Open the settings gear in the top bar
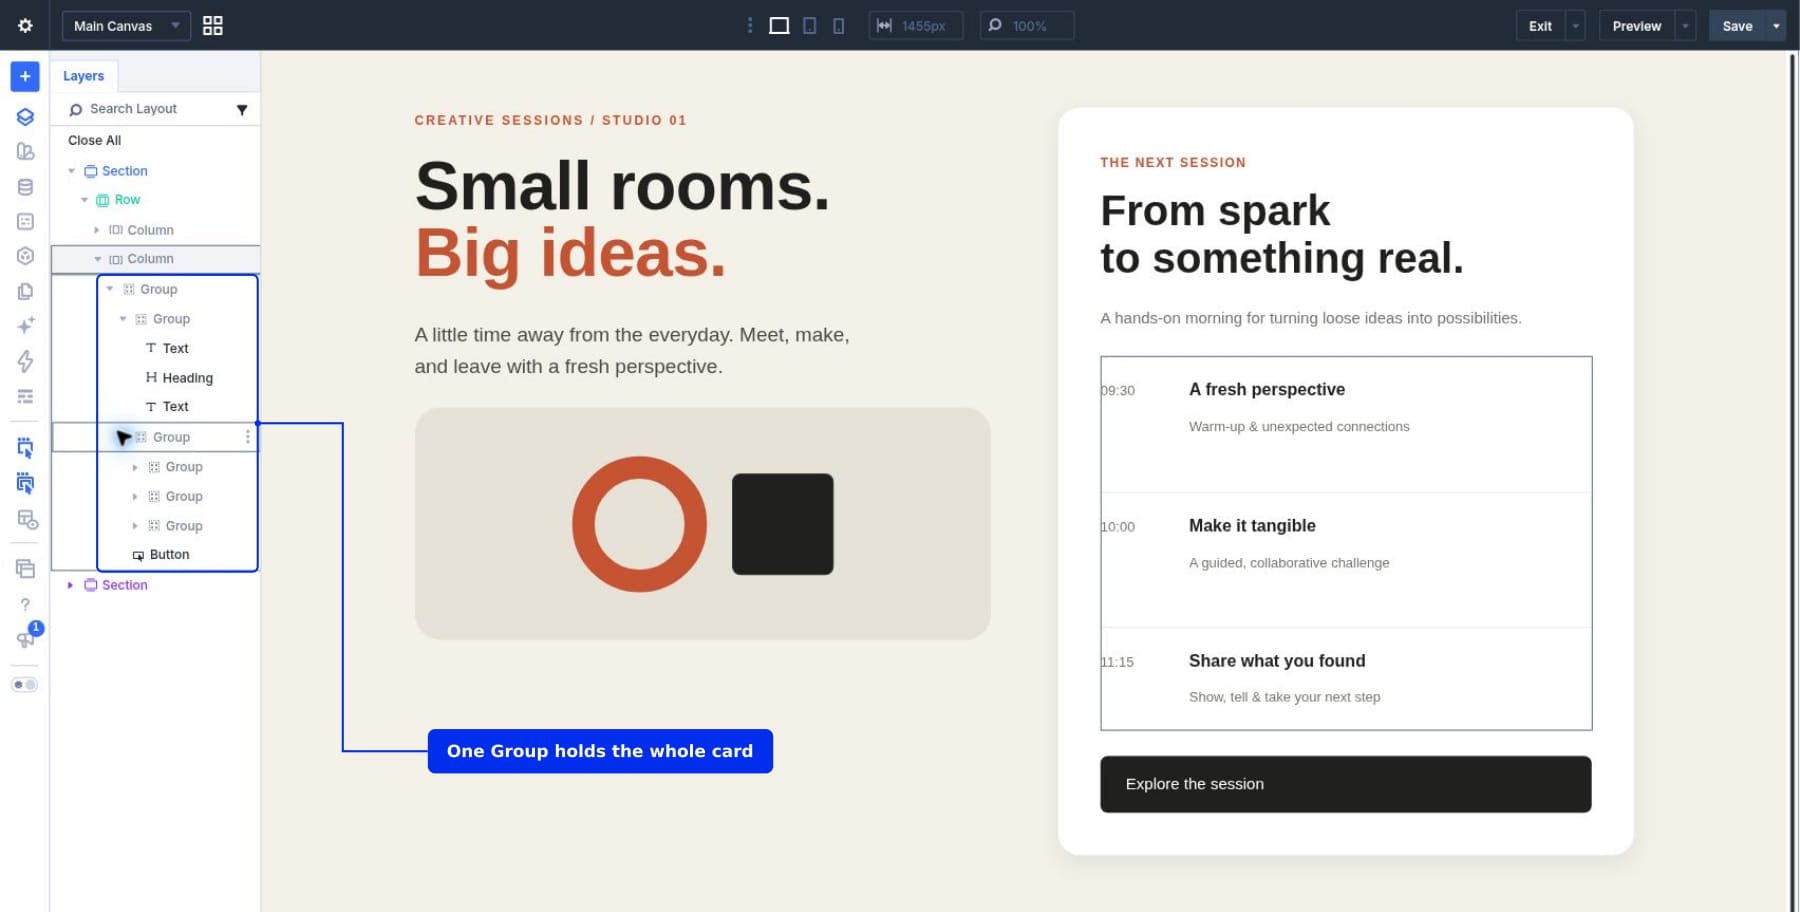 pos(25,25)
